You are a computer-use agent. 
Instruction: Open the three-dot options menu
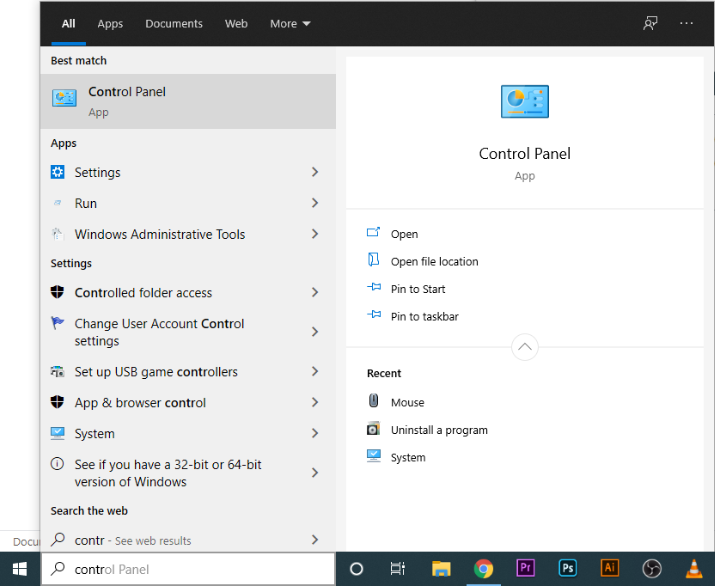(686, 23)
